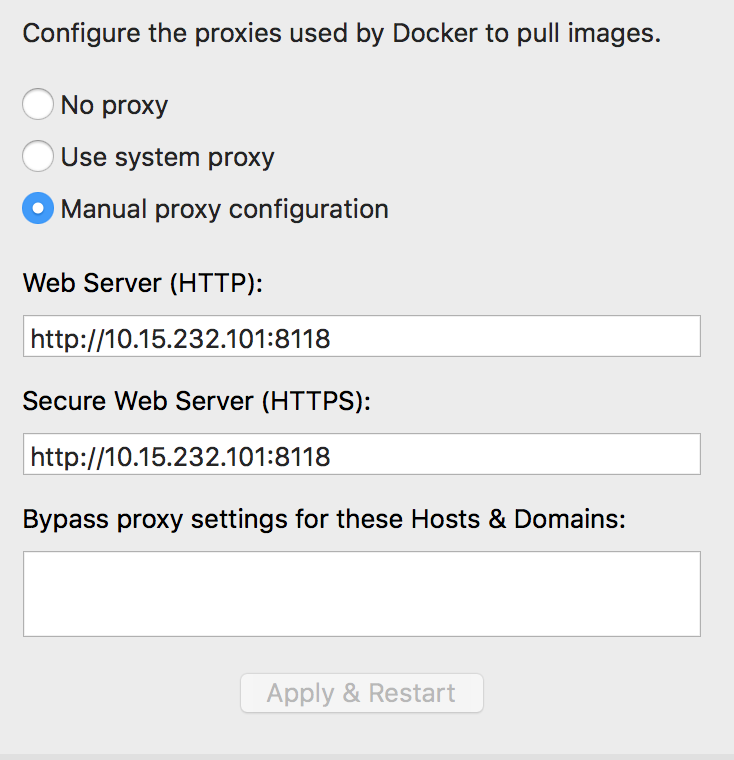Focus the Secure Web Server (HTTPS) input field
Viewport: 734px width, 760px height.
click(500, 455)
